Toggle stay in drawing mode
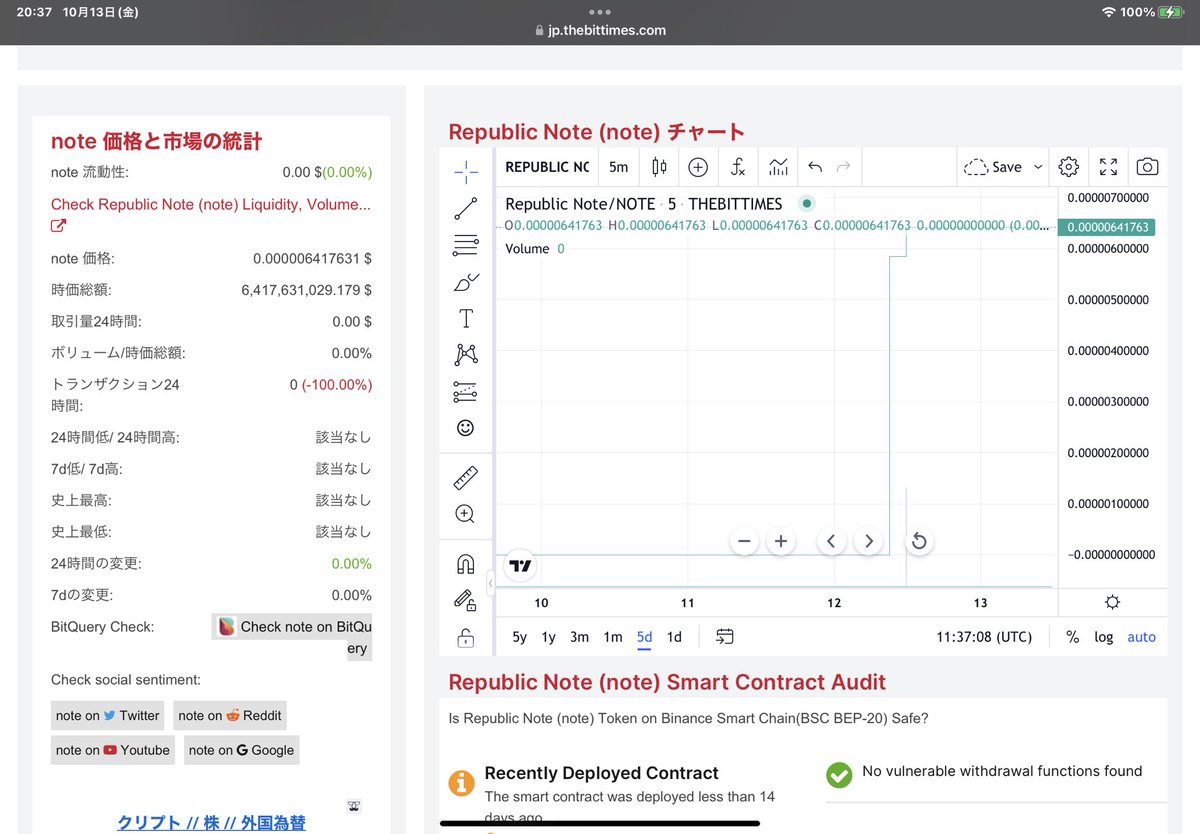This screenshot has width=1200, height=834. [465, 600]
